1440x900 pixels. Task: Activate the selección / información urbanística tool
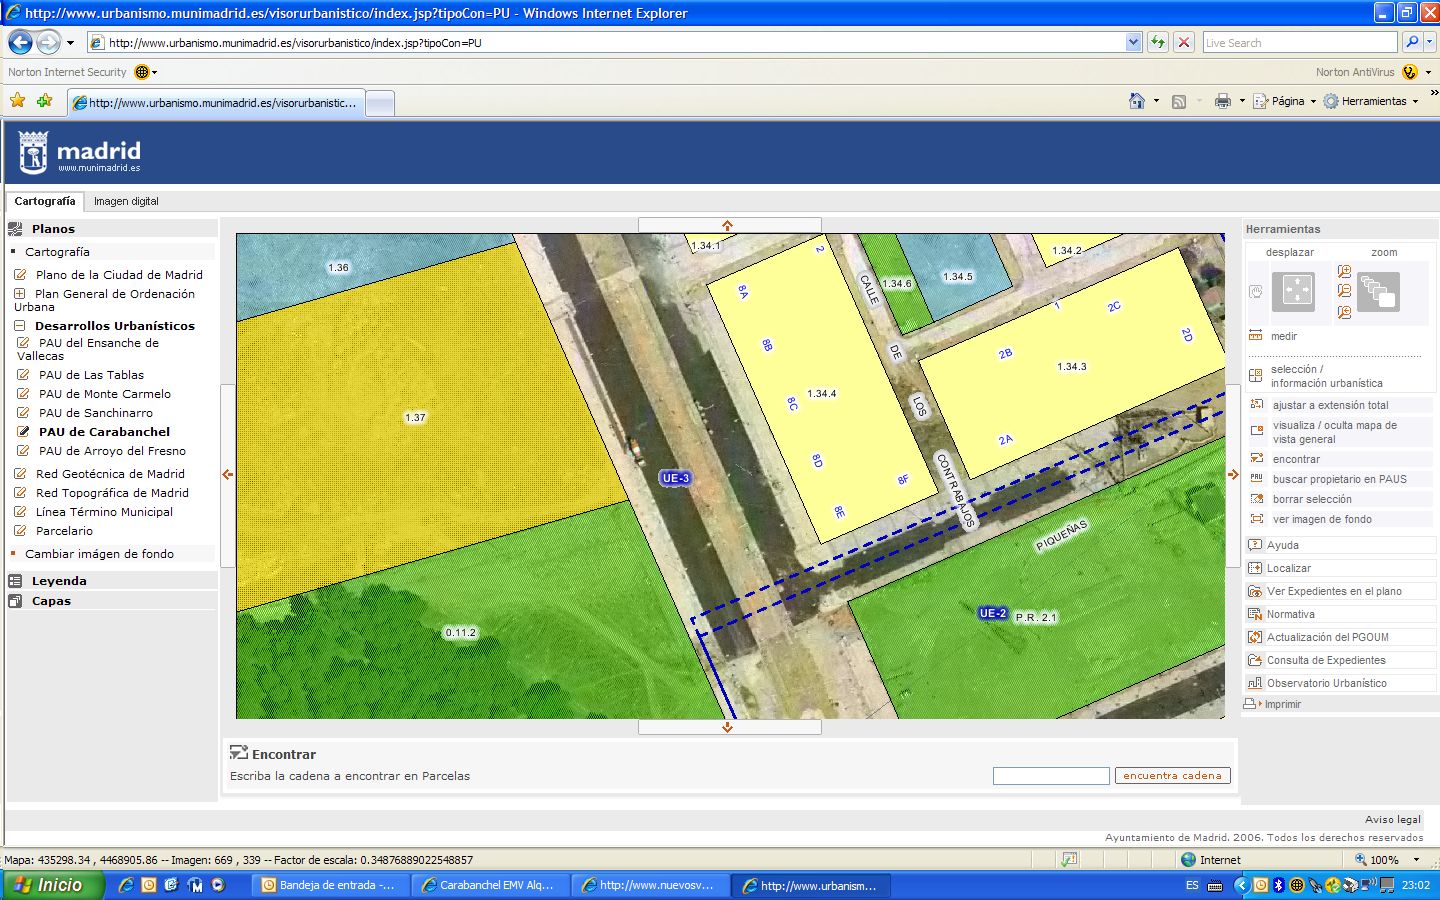pos(1256,376)
